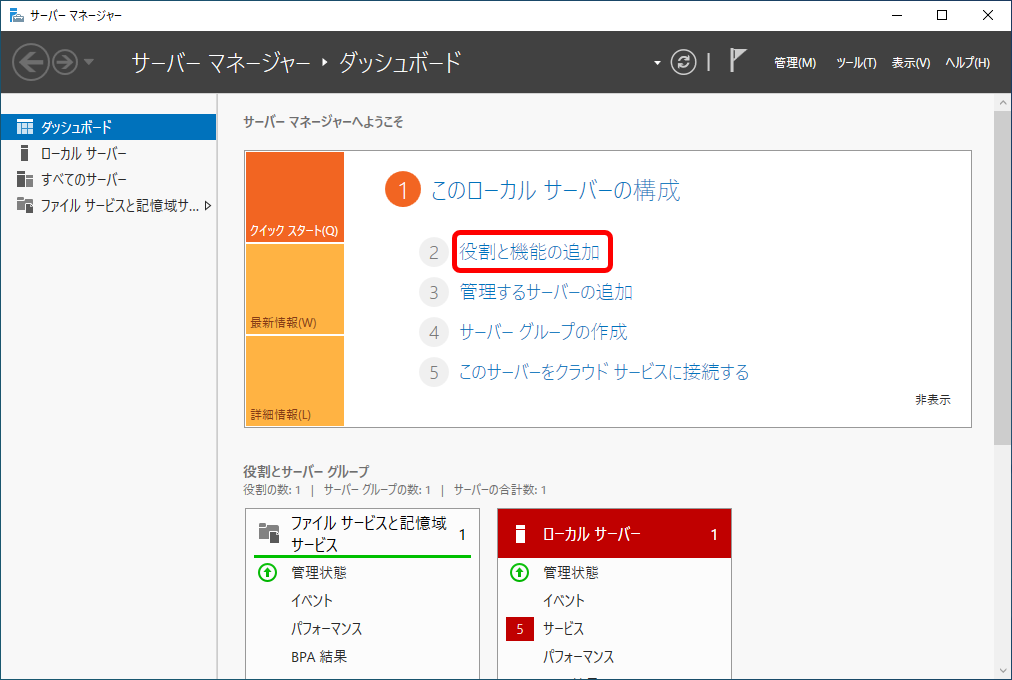This screenshot has height=680, width=1012.
Task: Click the server icon on ローカル サーバー tile
Action: (519, 532)
